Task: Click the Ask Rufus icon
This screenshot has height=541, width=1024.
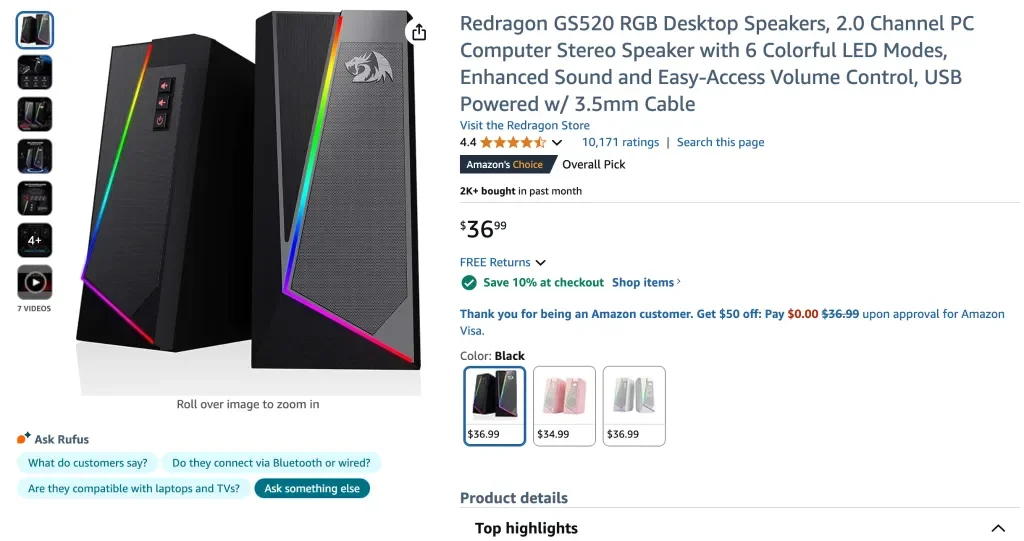Action: [24, 439]
